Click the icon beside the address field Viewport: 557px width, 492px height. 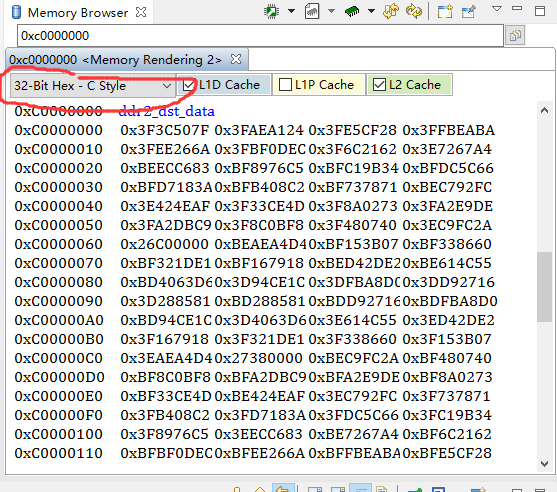pos(515,35)
